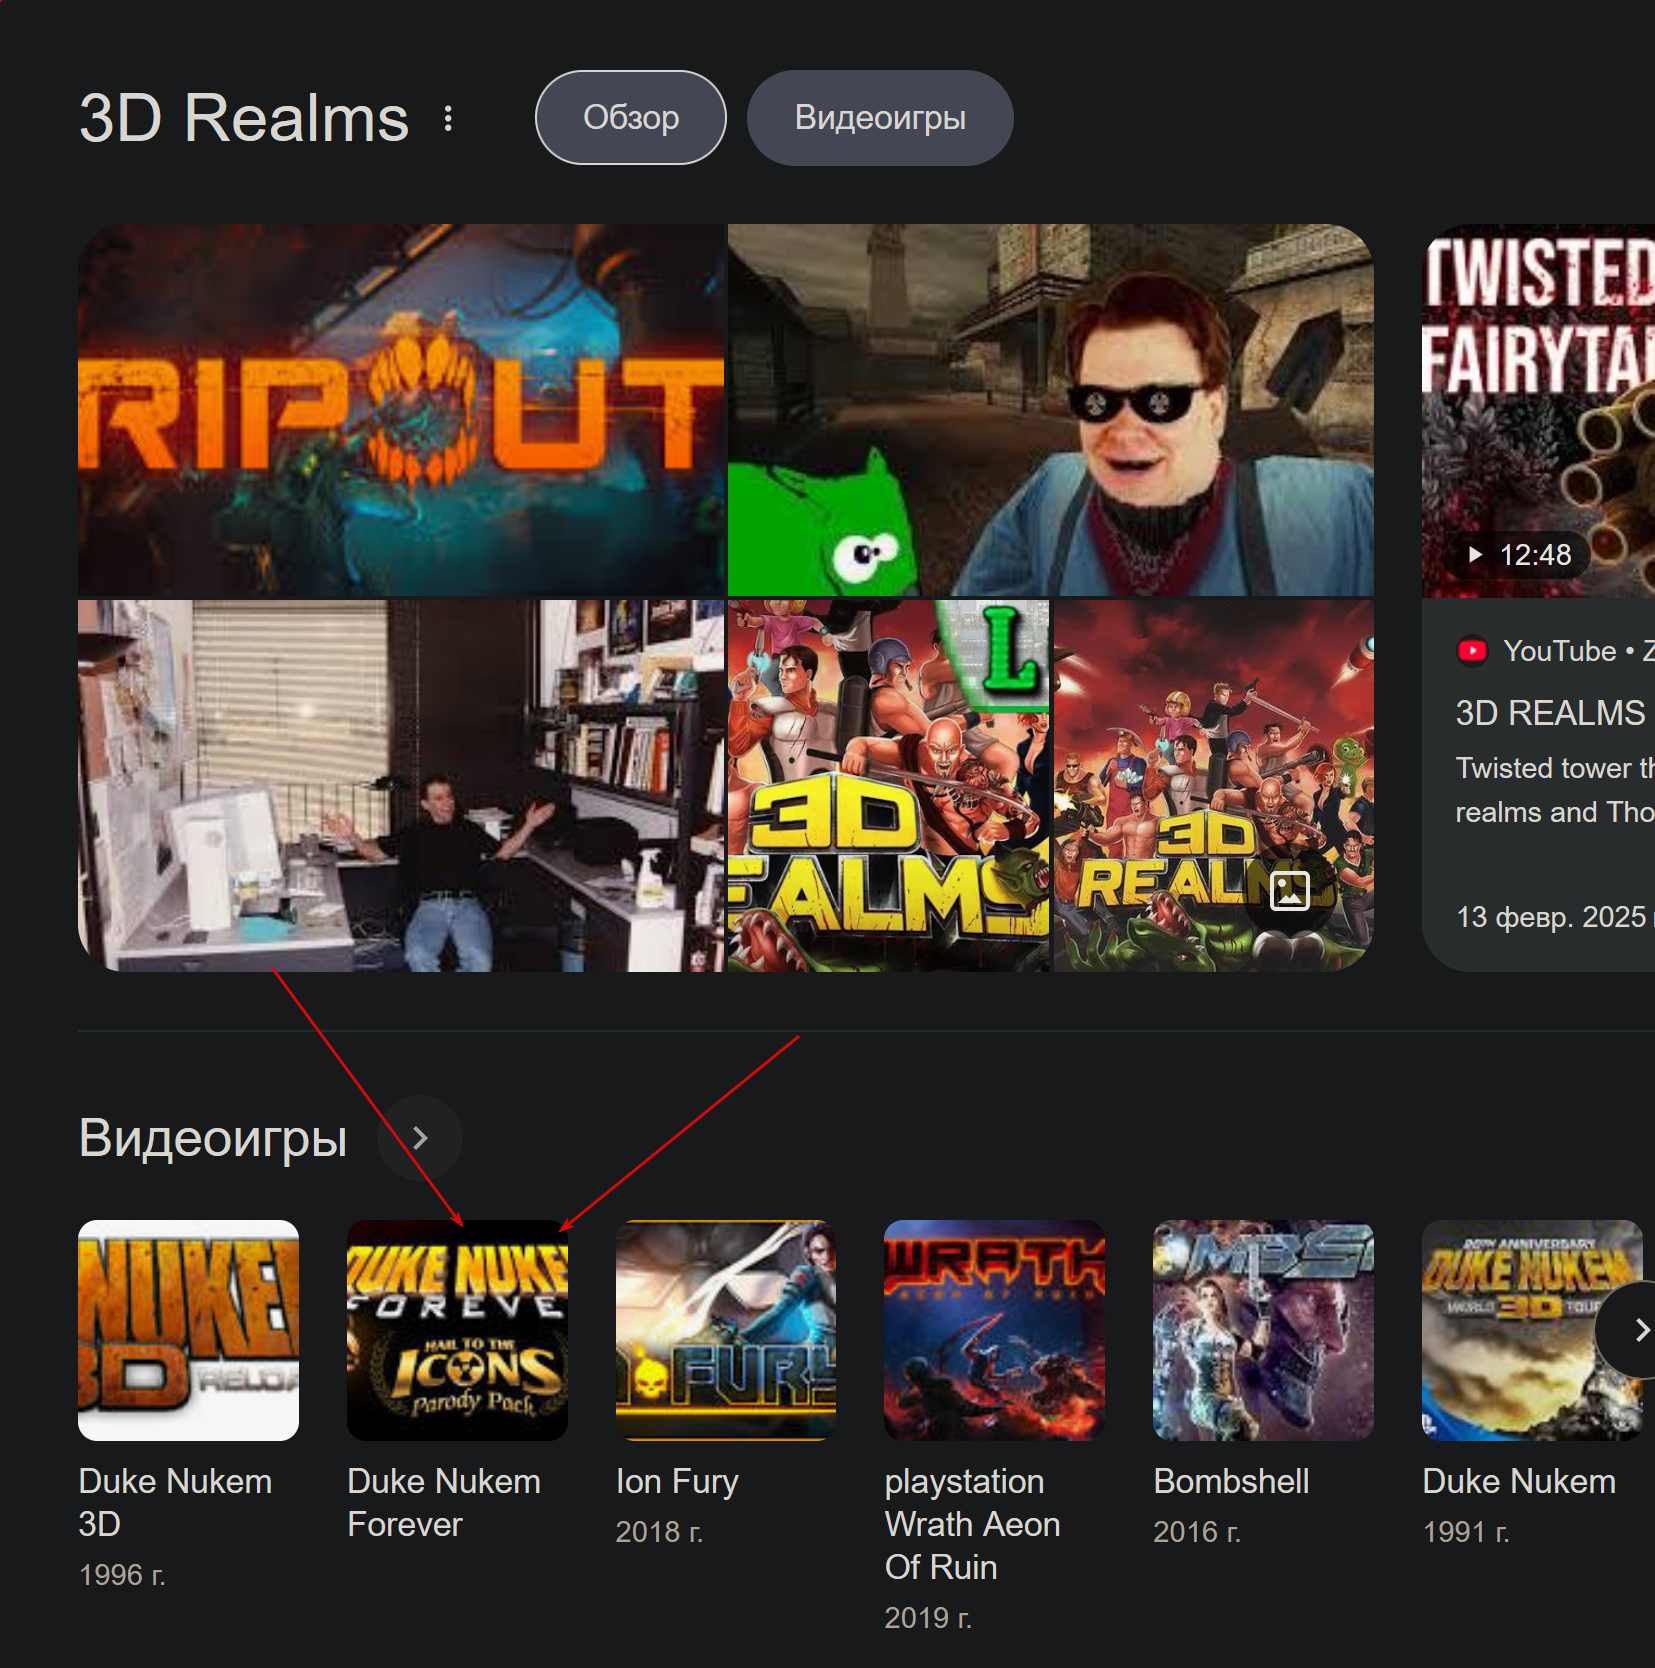Open the RIPOUT game image
This screenshot has width=1655, height=1668.
pyautogui.click(x=401, y=410)
